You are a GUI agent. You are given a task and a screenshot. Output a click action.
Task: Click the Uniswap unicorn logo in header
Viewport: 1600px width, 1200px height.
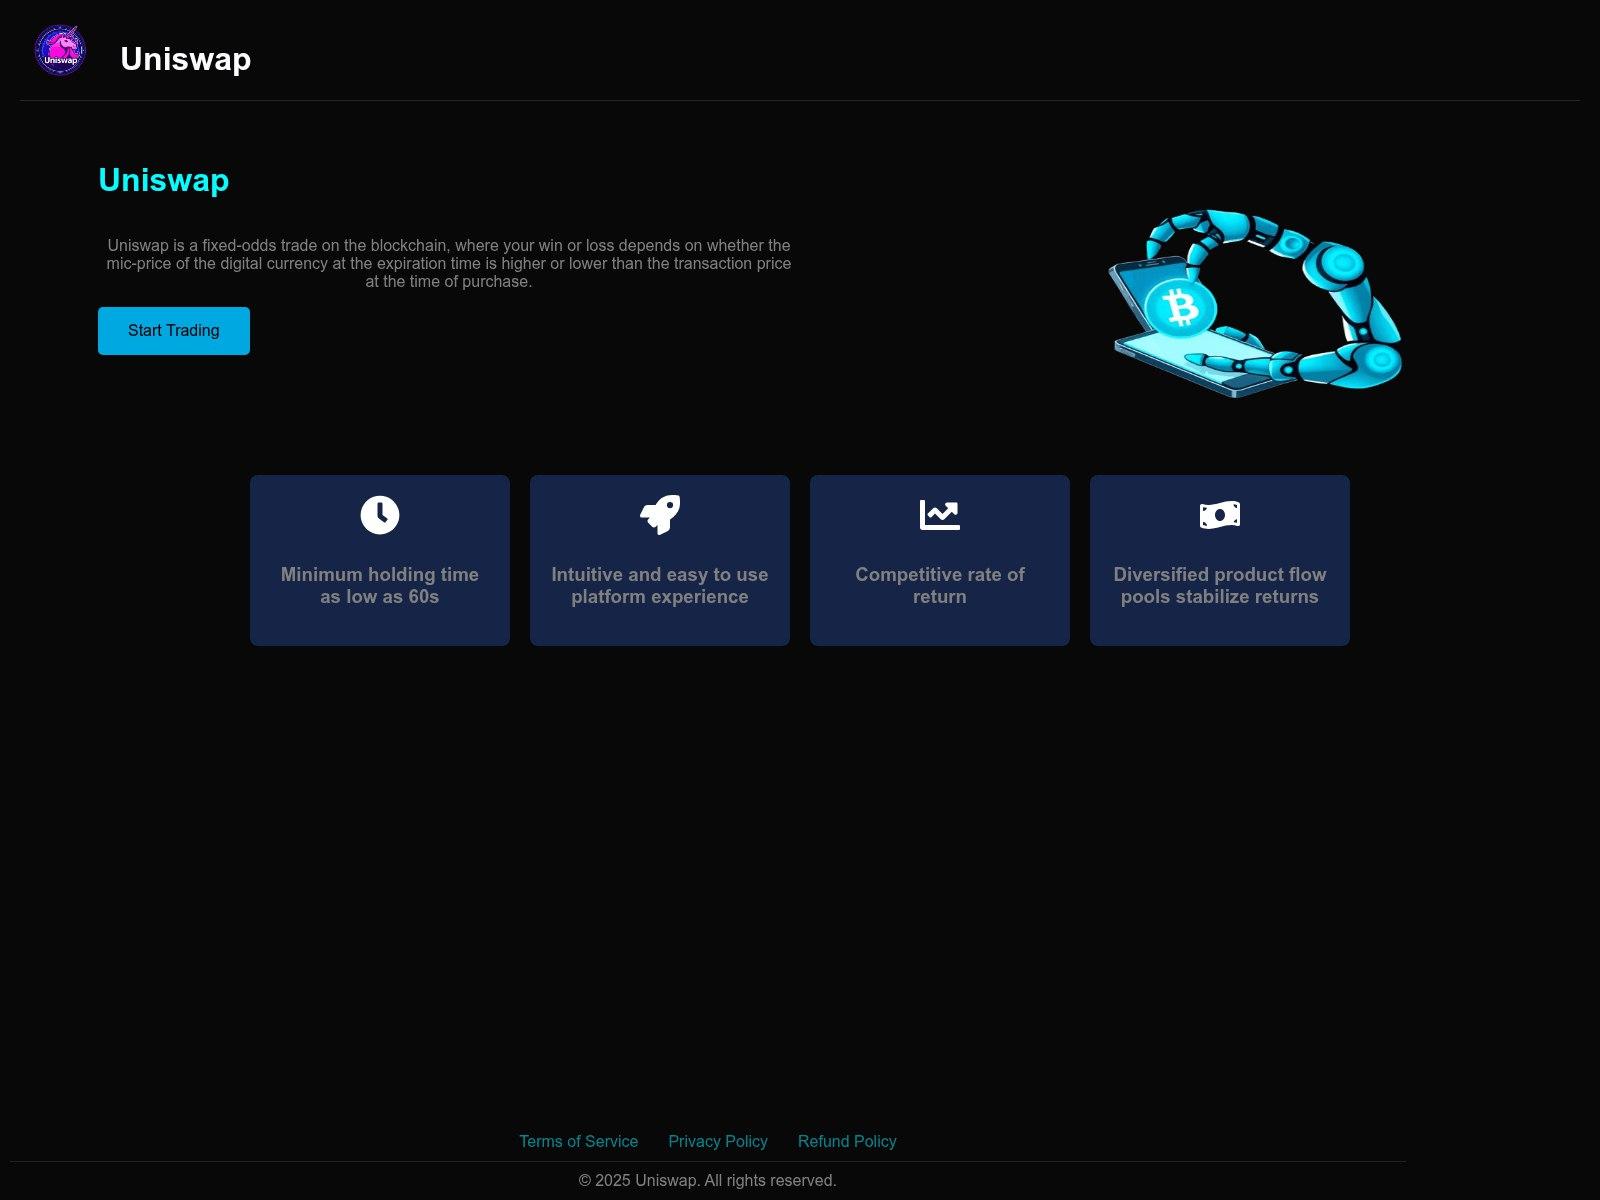(60, 51)
